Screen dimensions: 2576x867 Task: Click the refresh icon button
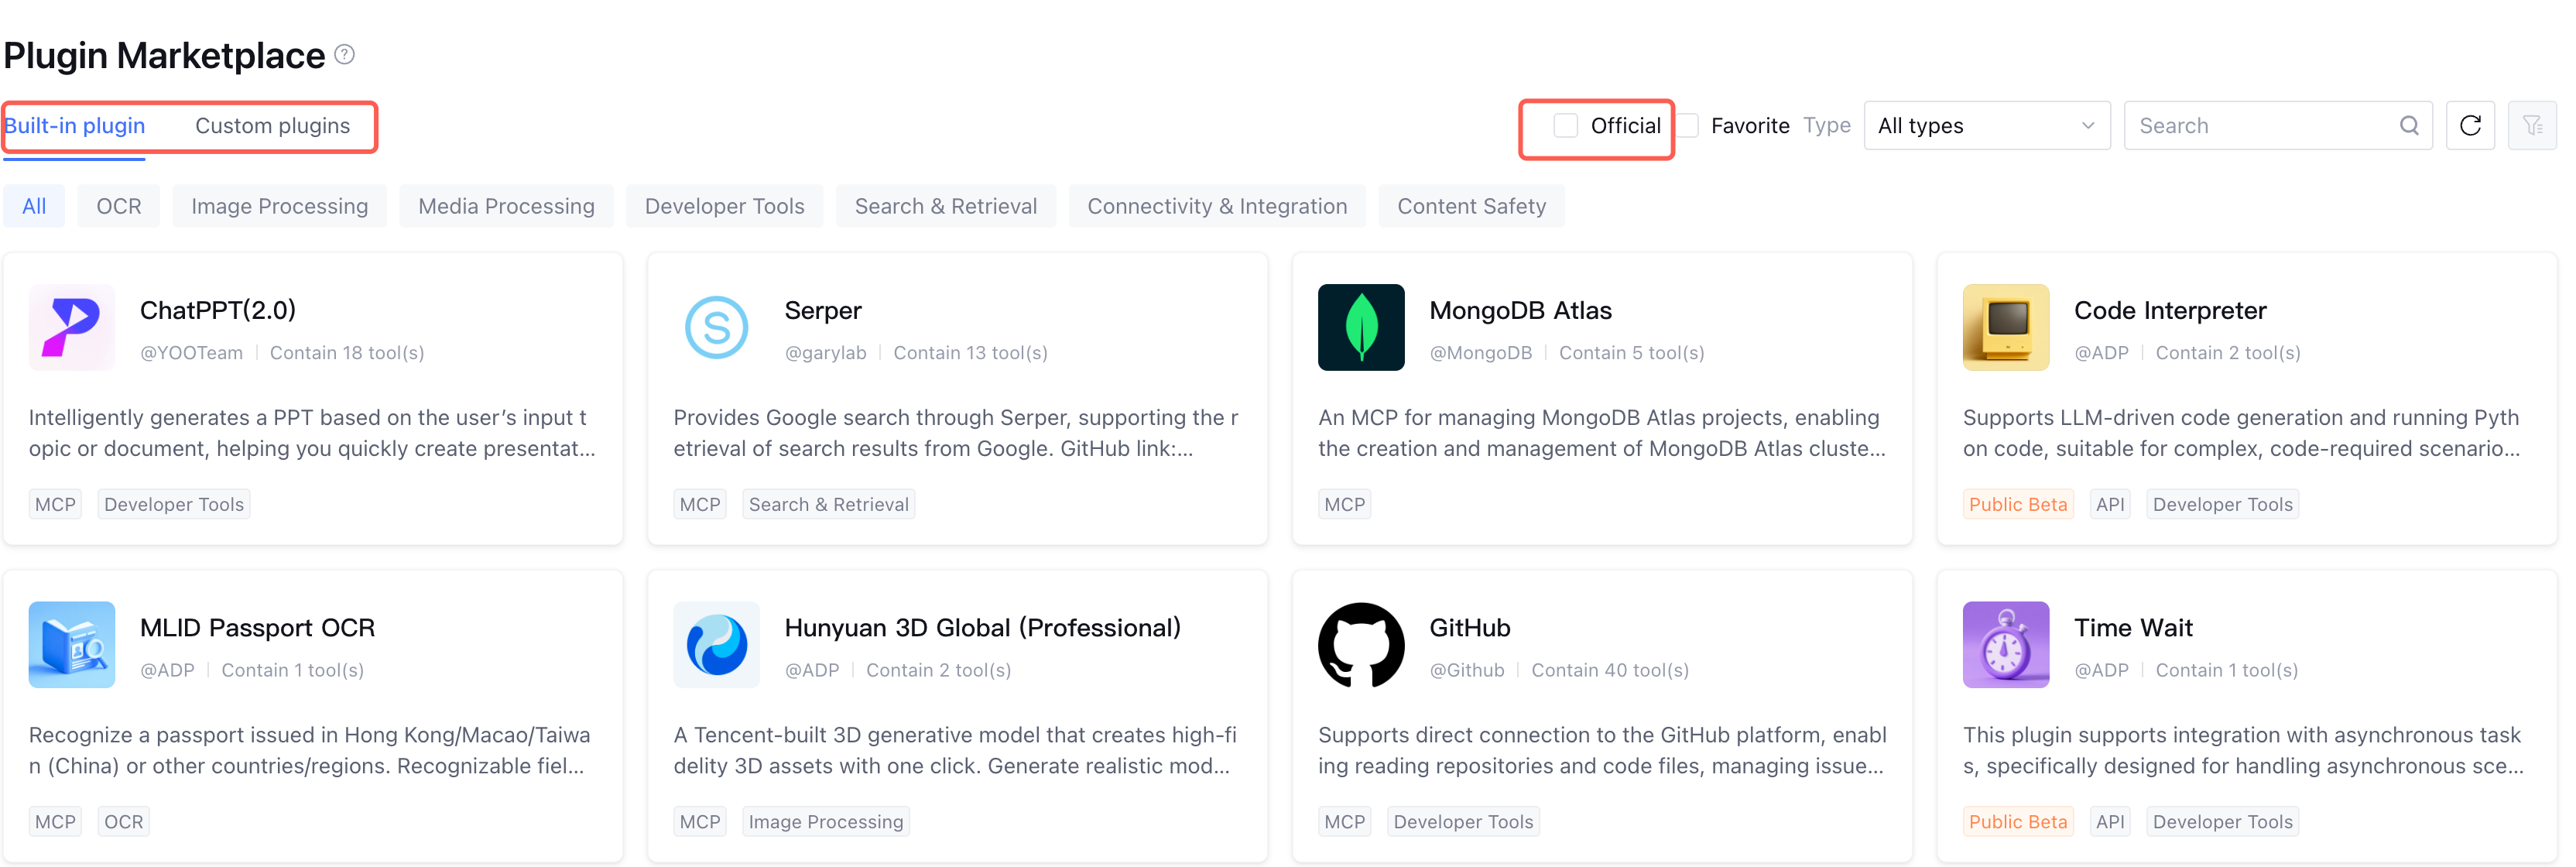click(x=2469, y=125)
